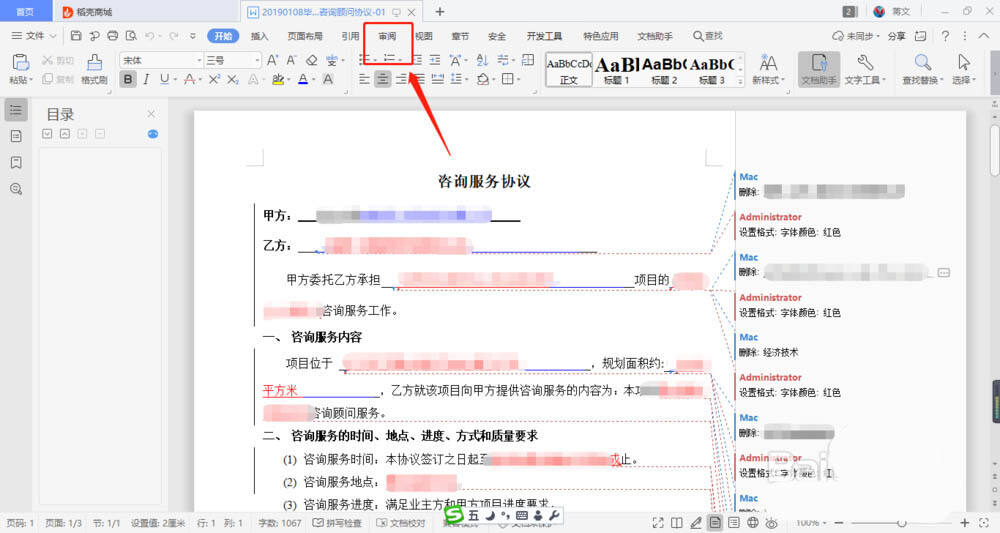The width and height of the screenshot is (1000, 533).
Task: Toggle page layout view in status bar
Action: (x=715, y=523)
